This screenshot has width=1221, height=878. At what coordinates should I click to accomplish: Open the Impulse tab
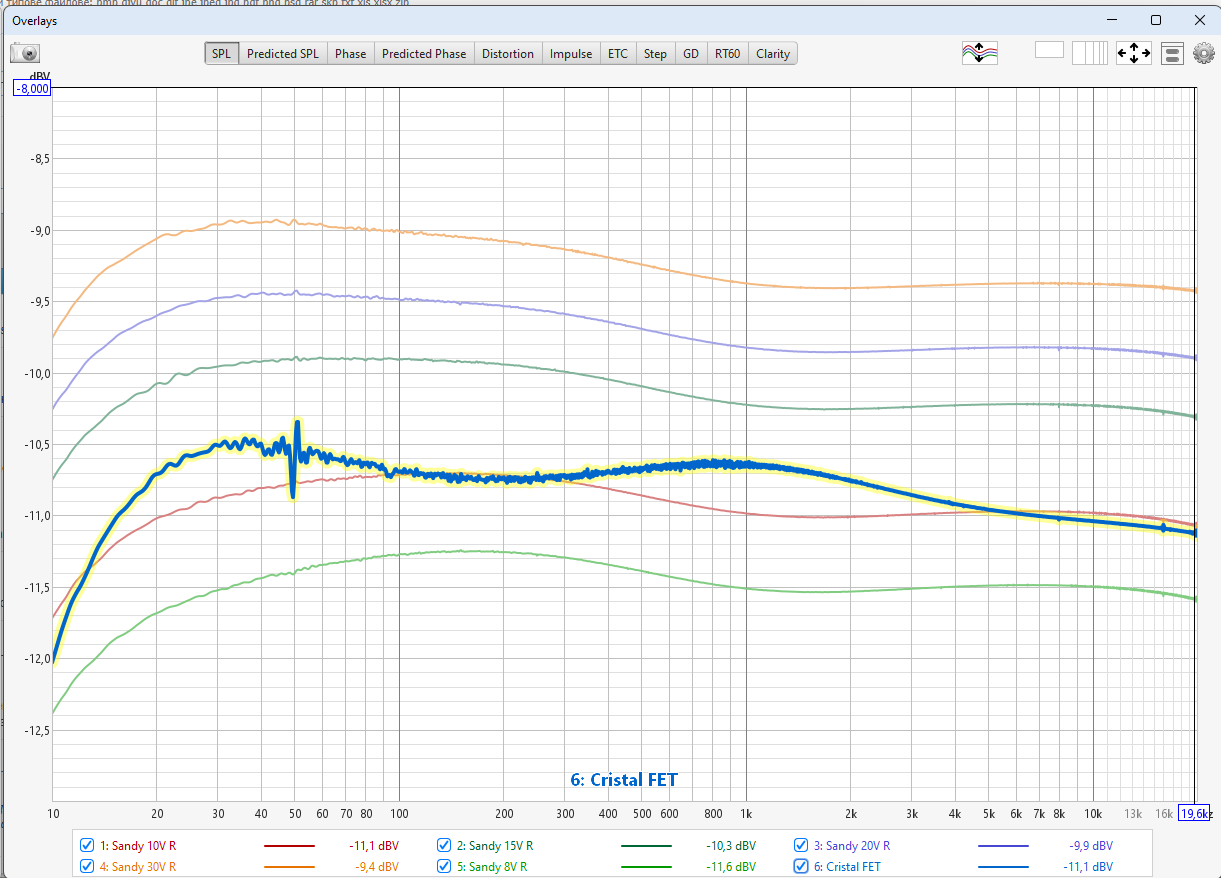click(571, 54)
